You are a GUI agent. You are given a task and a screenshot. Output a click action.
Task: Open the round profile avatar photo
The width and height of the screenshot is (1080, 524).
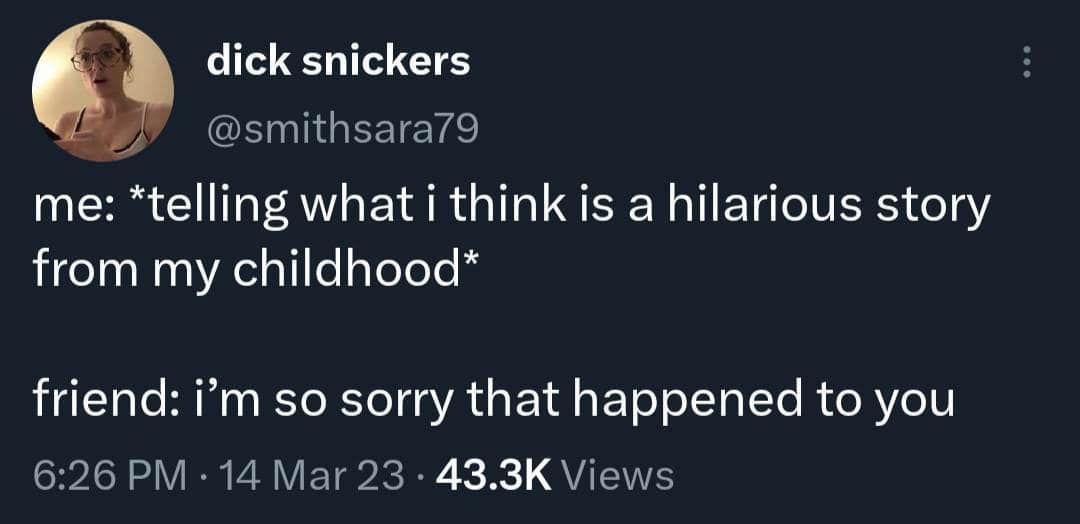103,90
